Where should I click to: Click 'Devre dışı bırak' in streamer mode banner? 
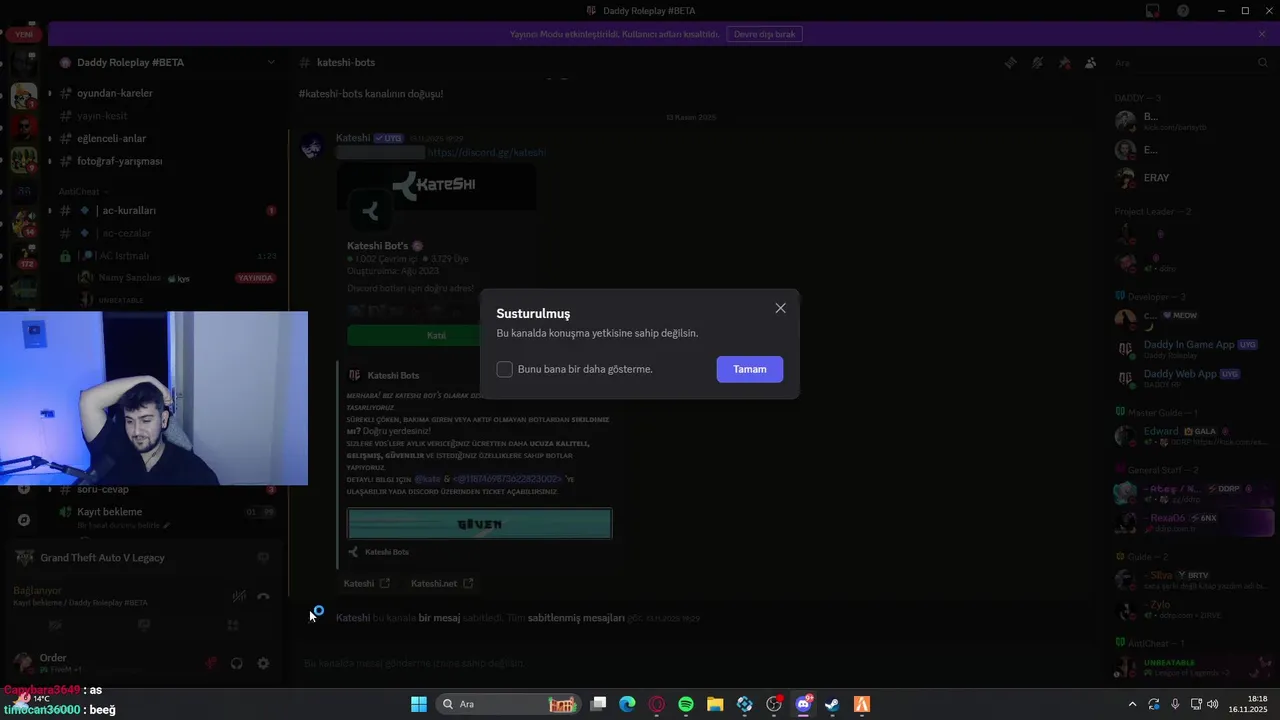pyautogui.click(x=764, y=34)
